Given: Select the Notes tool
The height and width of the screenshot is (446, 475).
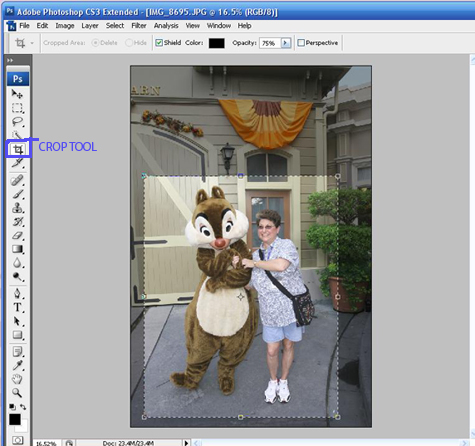Looking at the screenshot, I should pyautogui.click(x=17, y=352).
